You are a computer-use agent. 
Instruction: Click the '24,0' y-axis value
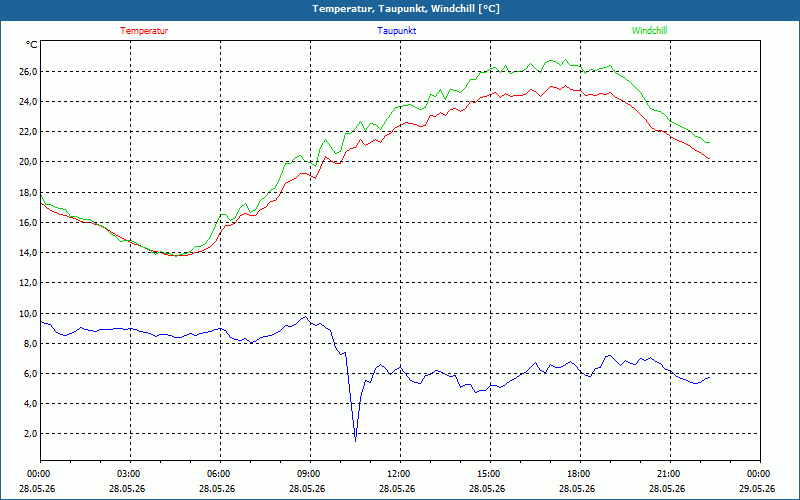click(29, 102)
